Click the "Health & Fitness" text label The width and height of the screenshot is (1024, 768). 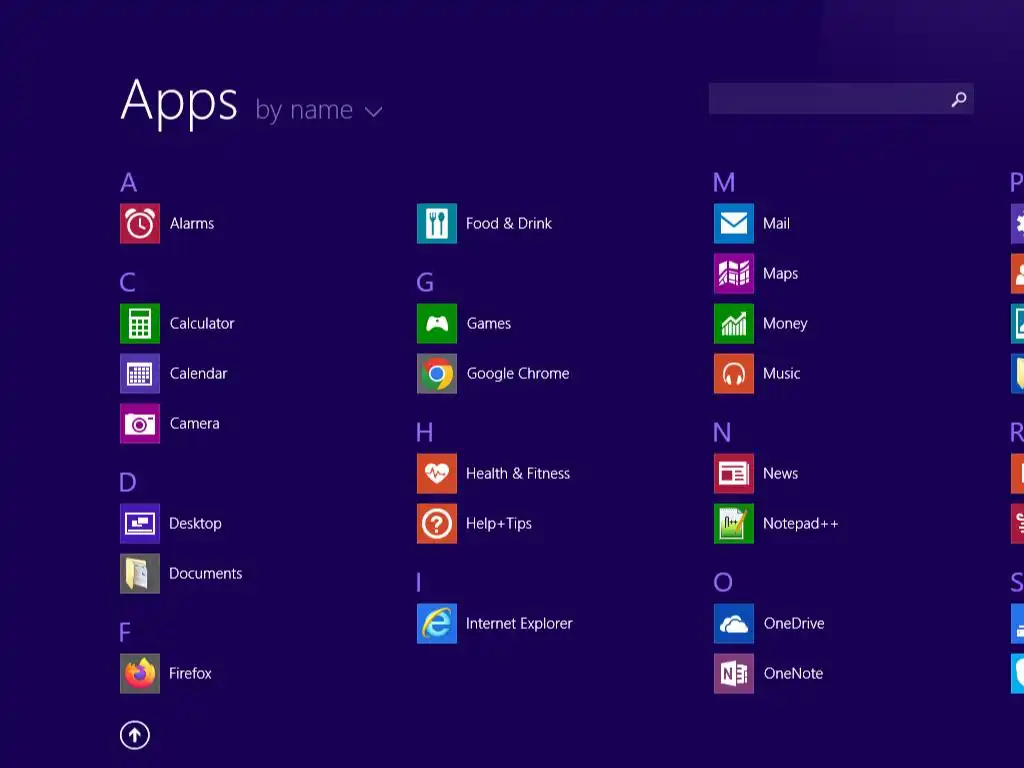click(518, 473)
